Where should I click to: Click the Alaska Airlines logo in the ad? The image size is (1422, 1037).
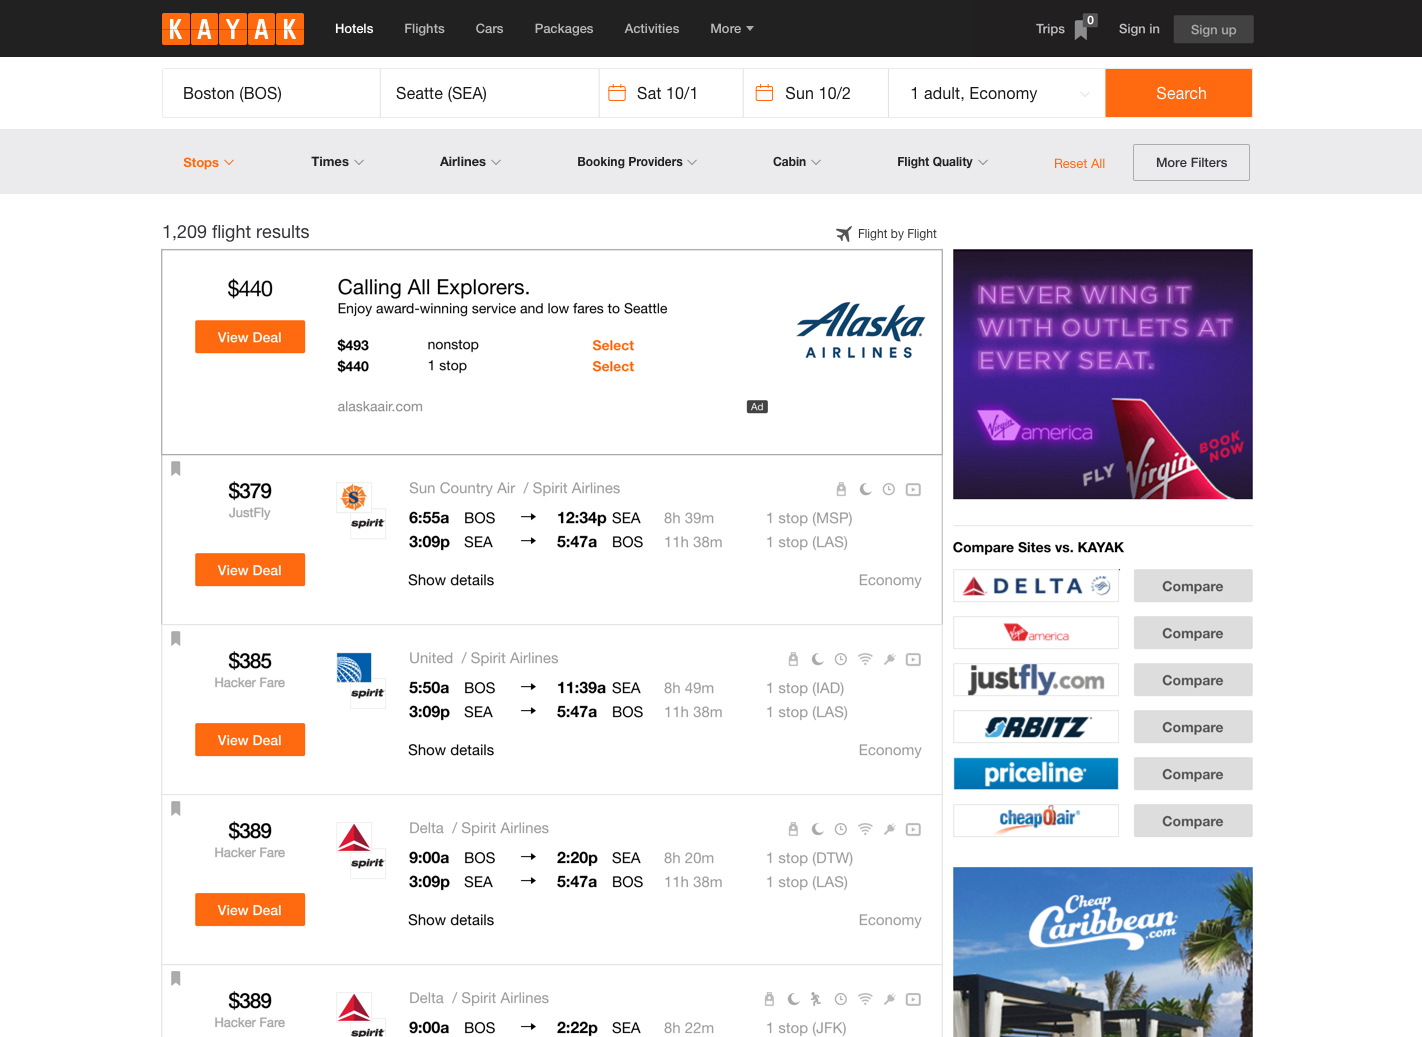(x=860, y=331)
